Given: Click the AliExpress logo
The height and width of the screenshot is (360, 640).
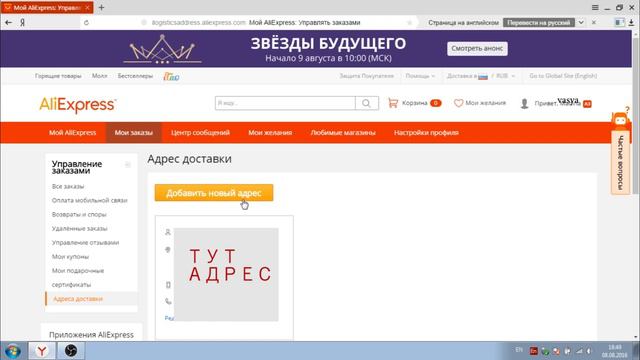Looking at the screenshot, I should point(78,104).
